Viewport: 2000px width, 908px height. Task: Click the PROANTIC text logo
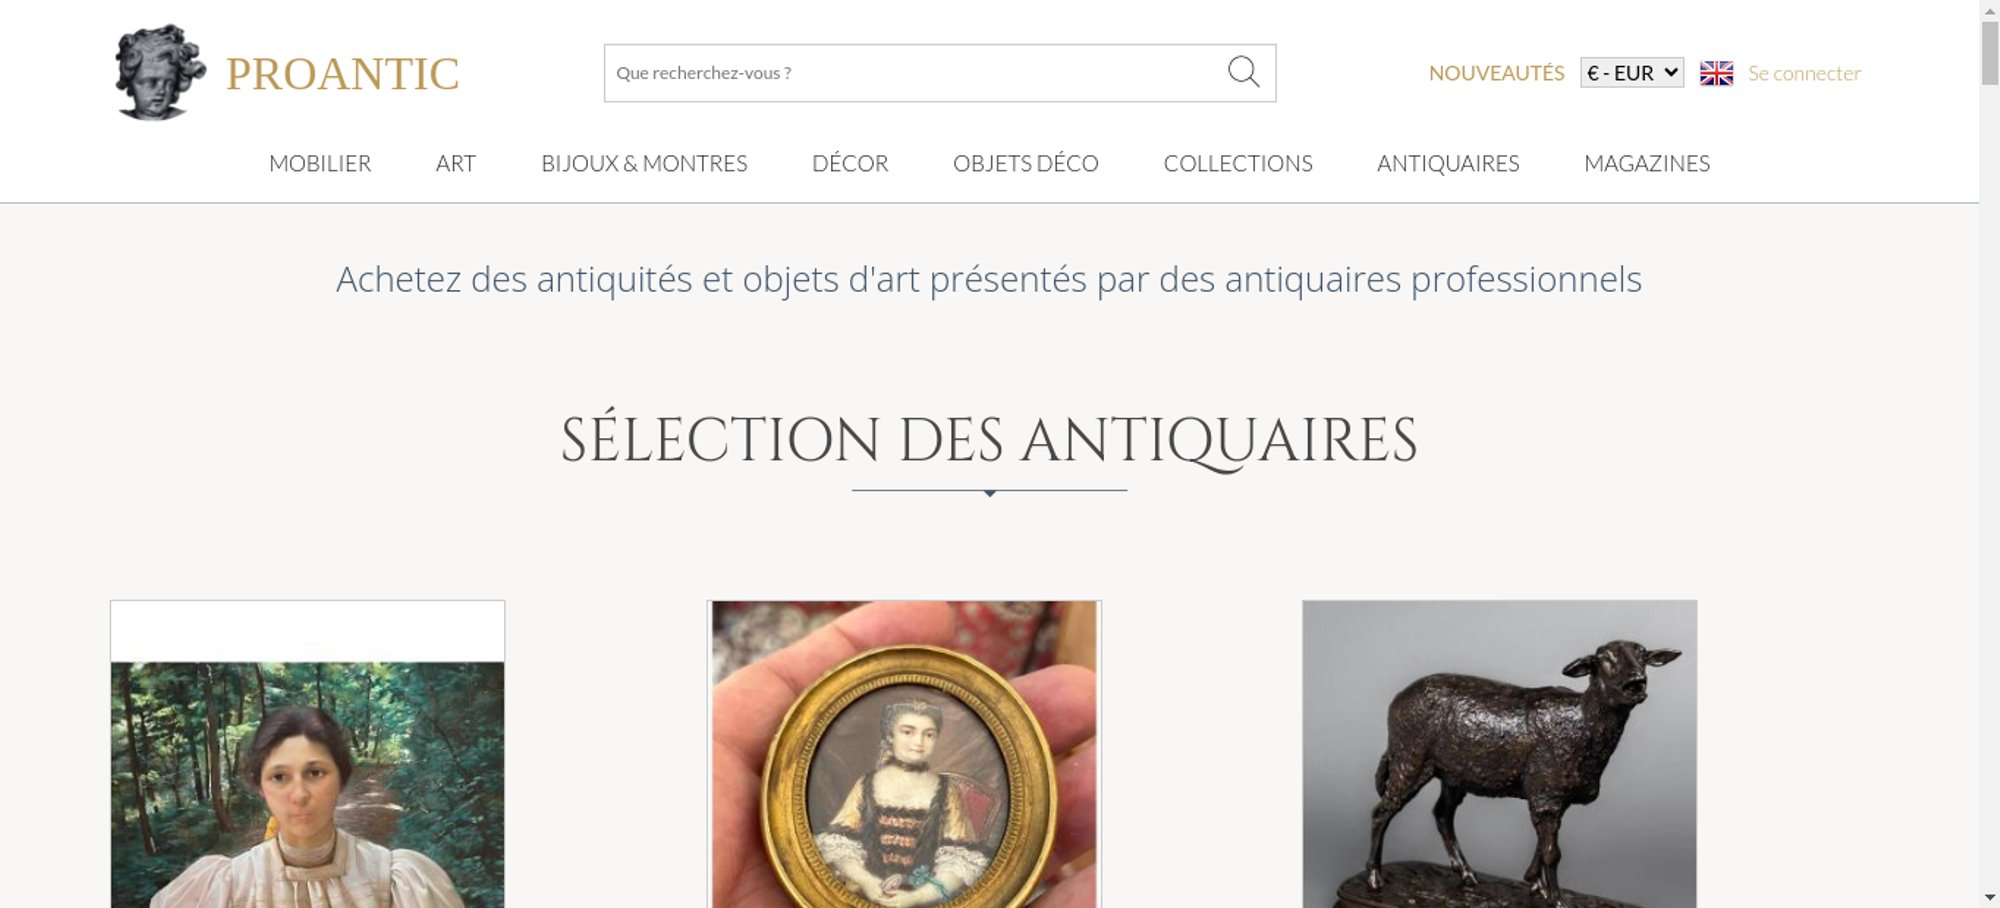pyautogui.click(x=342, y=74)
